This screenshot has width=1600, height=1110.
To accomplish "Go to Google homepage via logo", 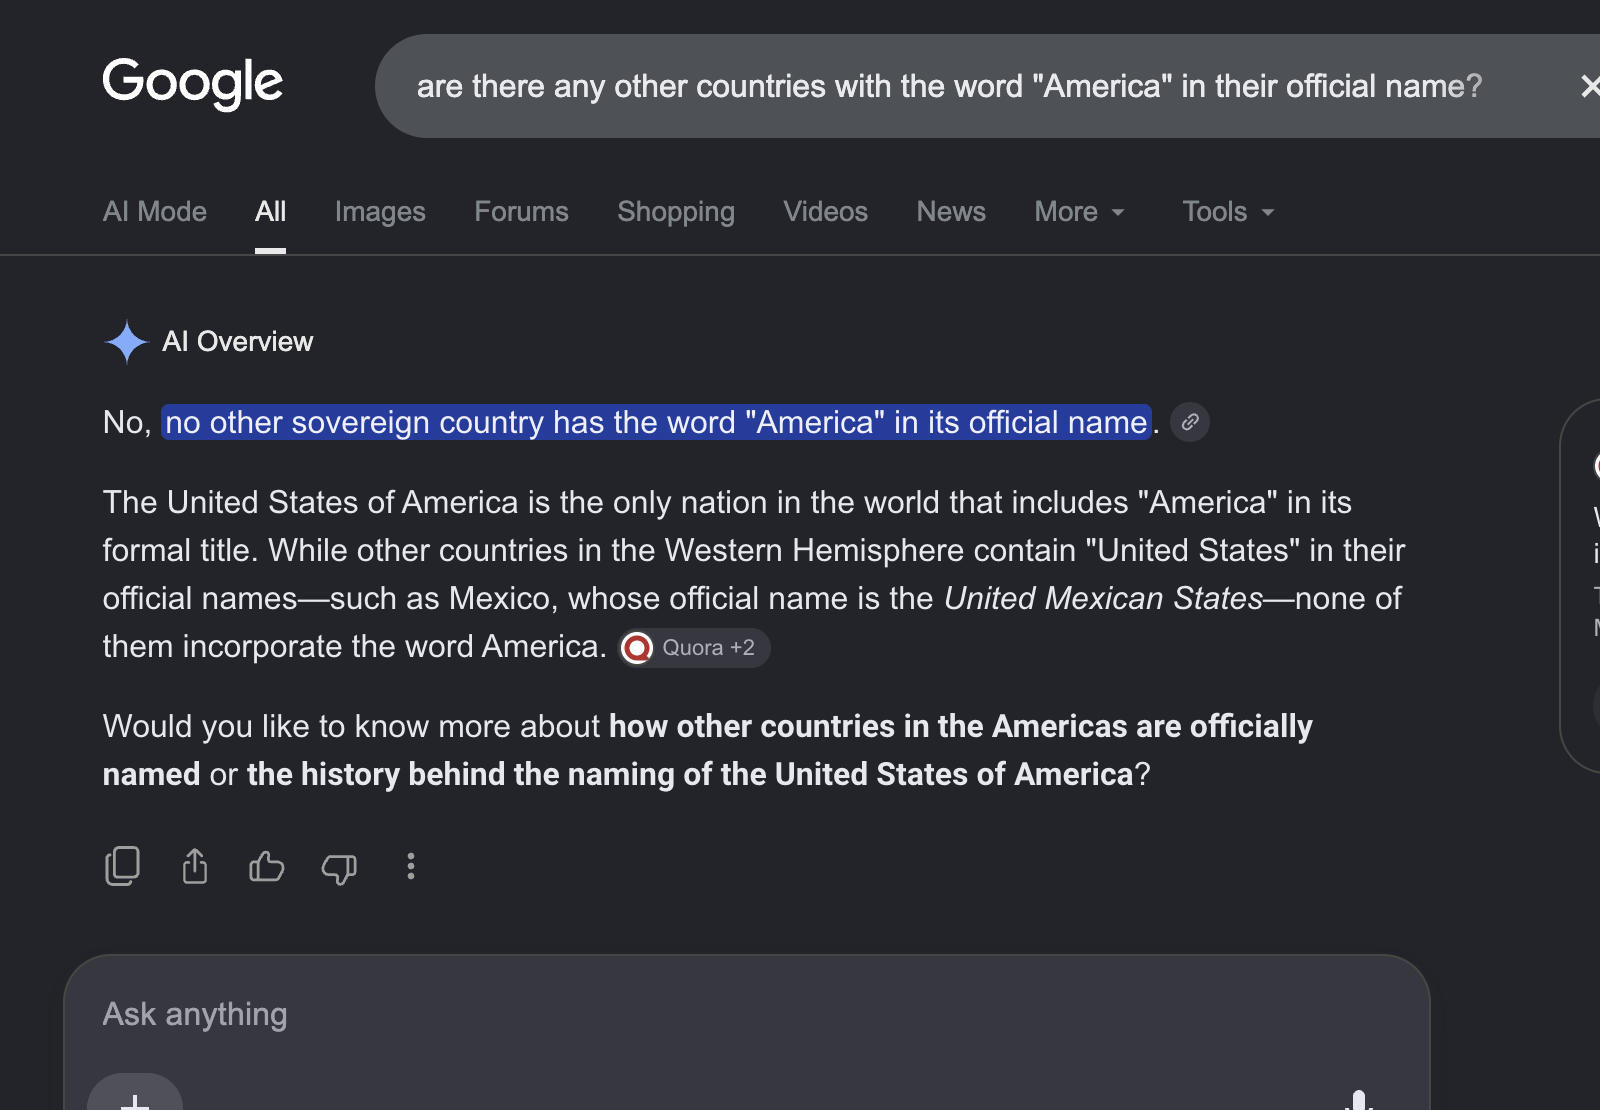I will pos(193,84).
